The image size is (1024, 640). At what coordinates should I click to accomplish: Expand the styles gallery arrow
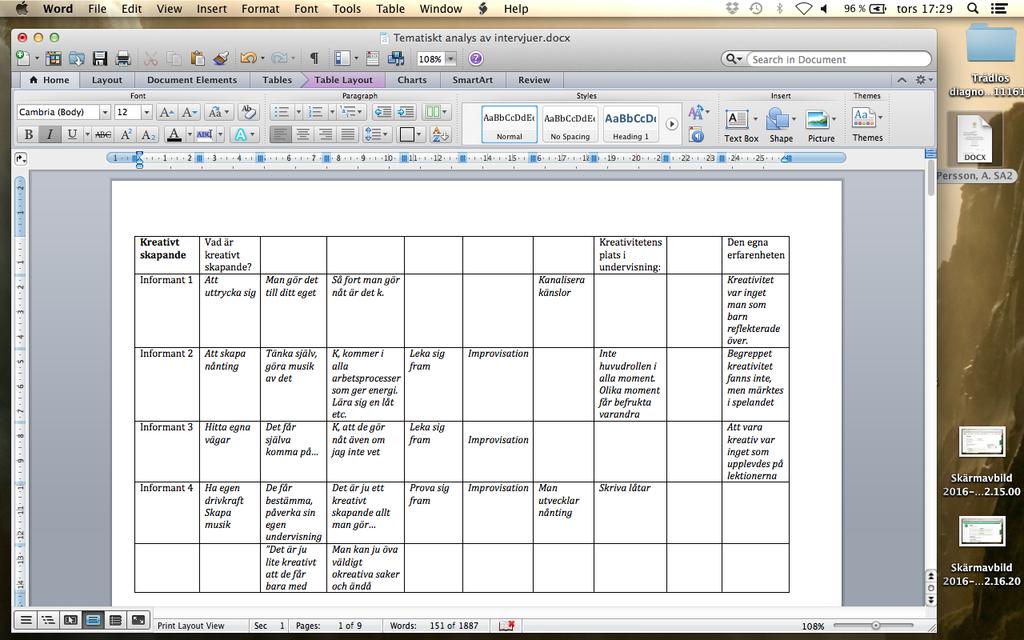(671, 124)
